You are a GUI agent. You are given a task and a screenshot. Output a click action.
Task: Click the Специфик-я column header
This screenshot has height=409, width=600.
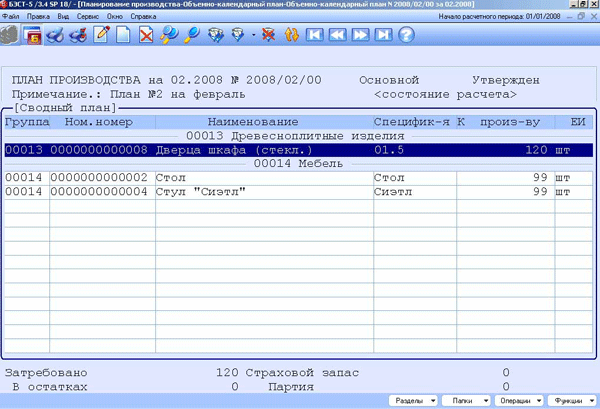pos(415,122)
